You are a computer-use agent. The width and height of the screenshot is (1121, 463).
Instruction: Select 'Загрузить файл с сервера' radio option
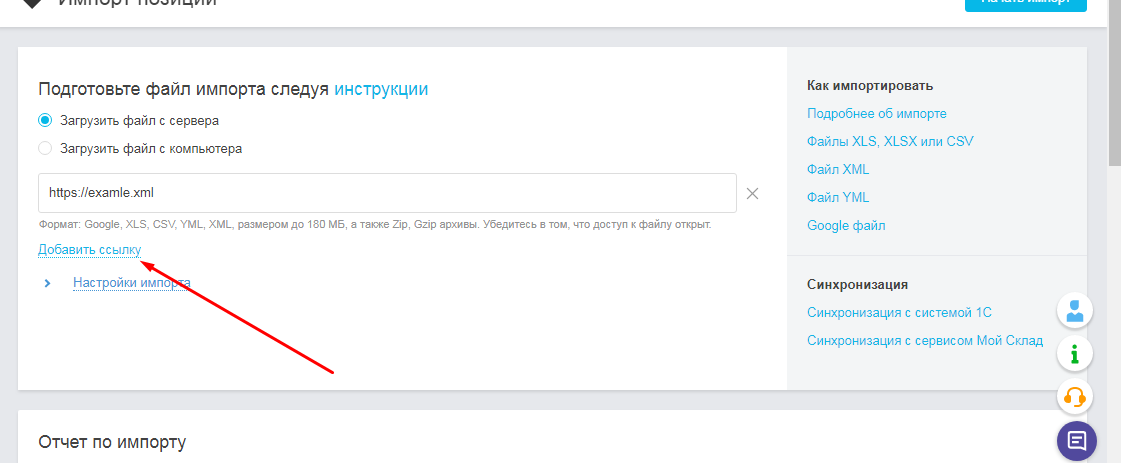pyautogui.click(x=45, y=120)
